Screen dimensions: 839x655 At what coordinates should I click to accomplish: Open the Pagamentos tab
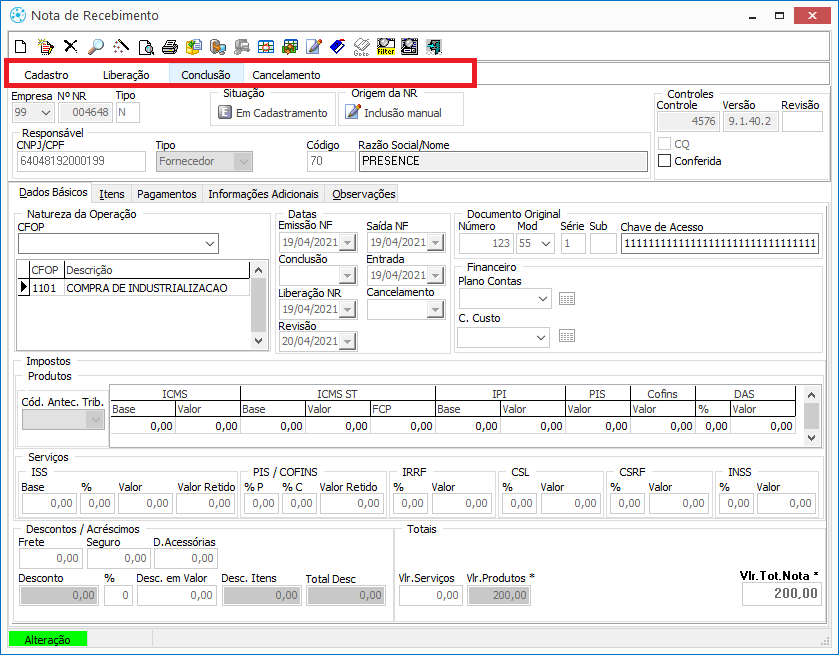(166, 194)
